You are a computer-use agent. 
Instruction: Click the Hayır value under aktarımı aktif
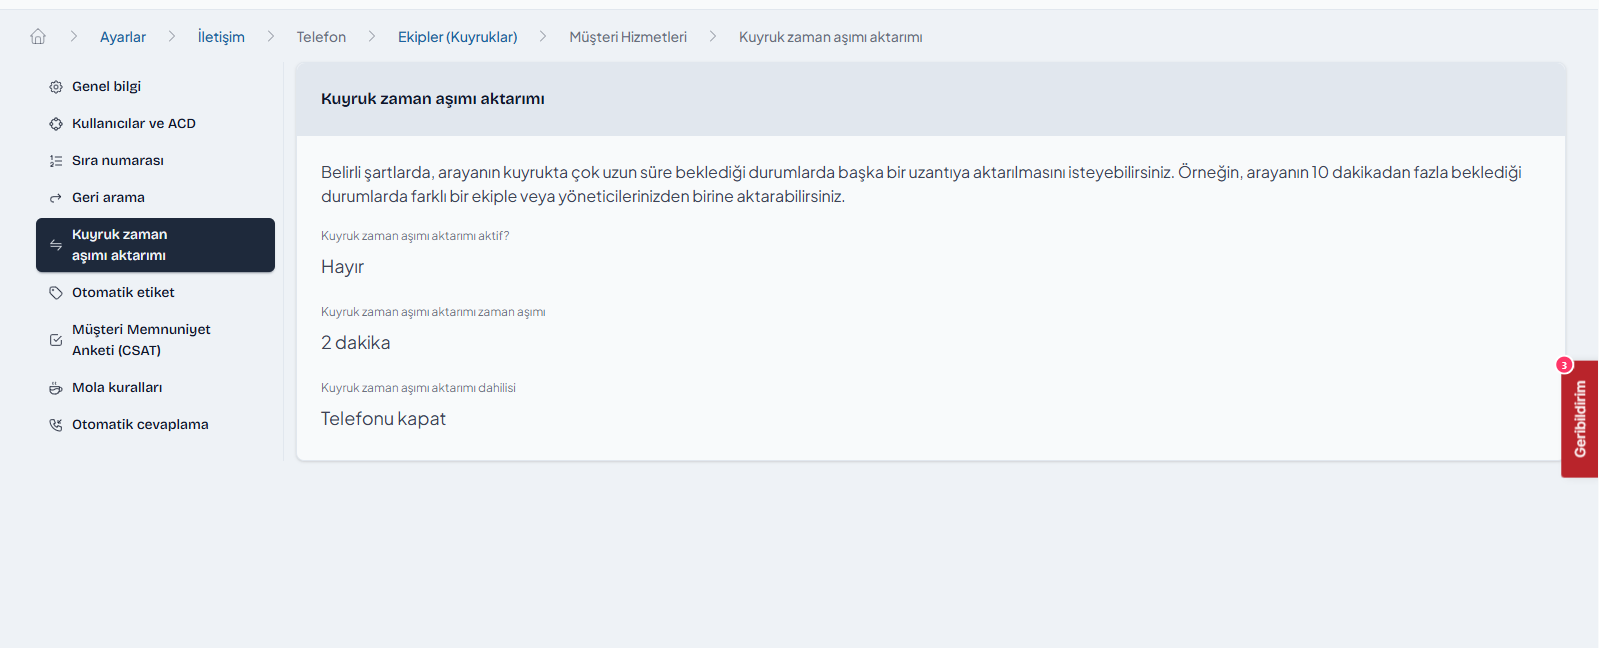pyautogui.click(x=342, y=267)
